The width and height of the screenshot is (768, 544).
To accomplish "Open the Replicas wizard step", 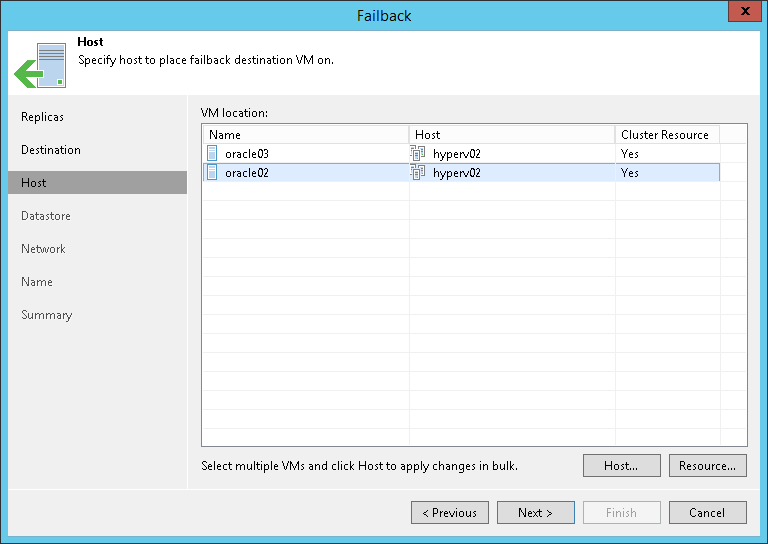I will point(42,117).
